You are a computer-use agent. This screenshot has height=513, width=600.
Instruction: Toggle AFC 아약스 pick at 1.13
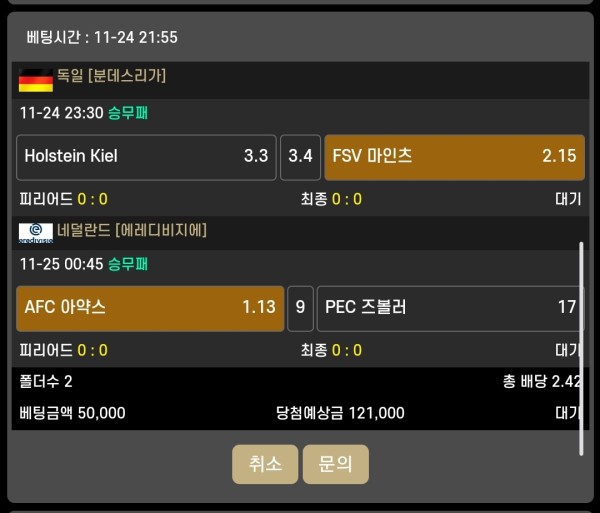(150, 308)
